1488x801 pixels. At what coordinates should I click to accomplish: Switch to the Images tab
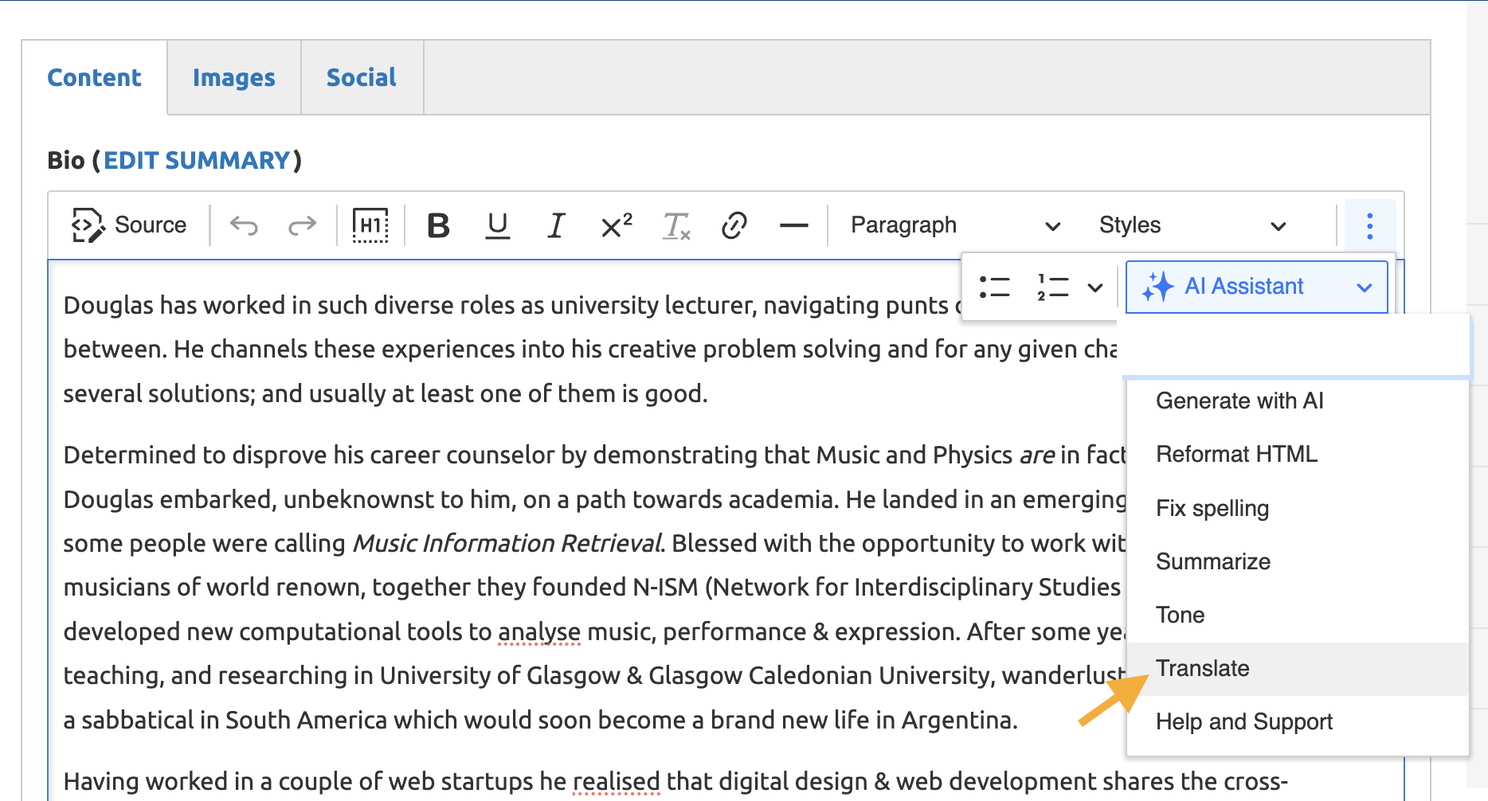click(x=234, y=78)
